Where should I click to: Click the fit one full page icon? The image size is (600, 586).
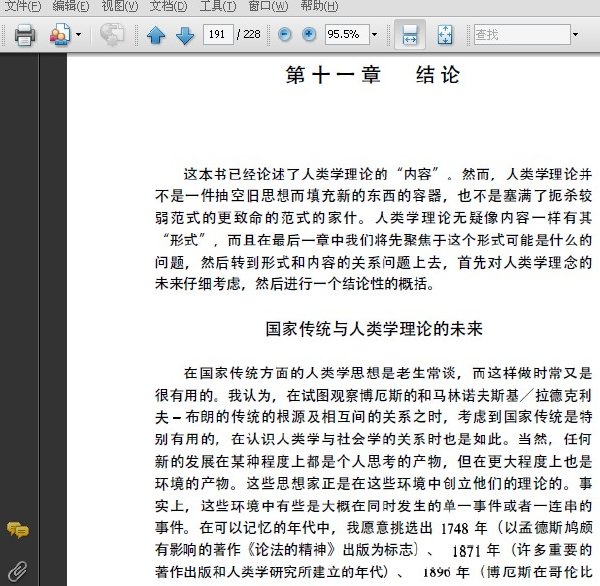pyautogui.click(x=445, y=35)
